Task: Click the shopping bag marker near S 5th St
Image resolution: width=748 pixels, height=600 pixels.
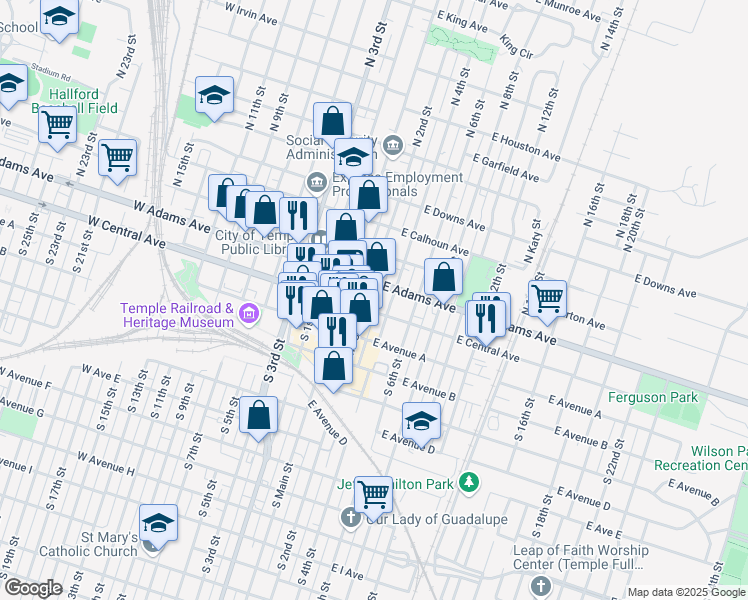Action: click(x=258, y=415)
